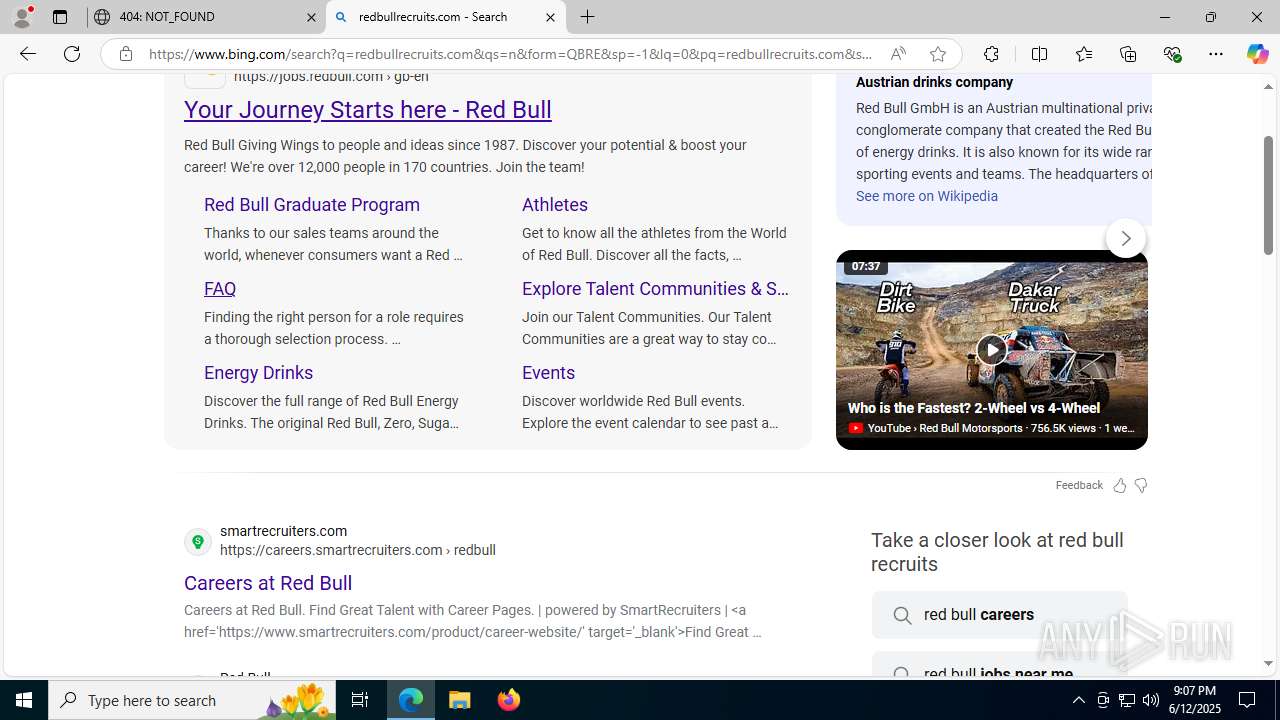1280x720 pixels.
Task: Open Collections panel
Action: pyautogui.click(x=1128, y=54)
